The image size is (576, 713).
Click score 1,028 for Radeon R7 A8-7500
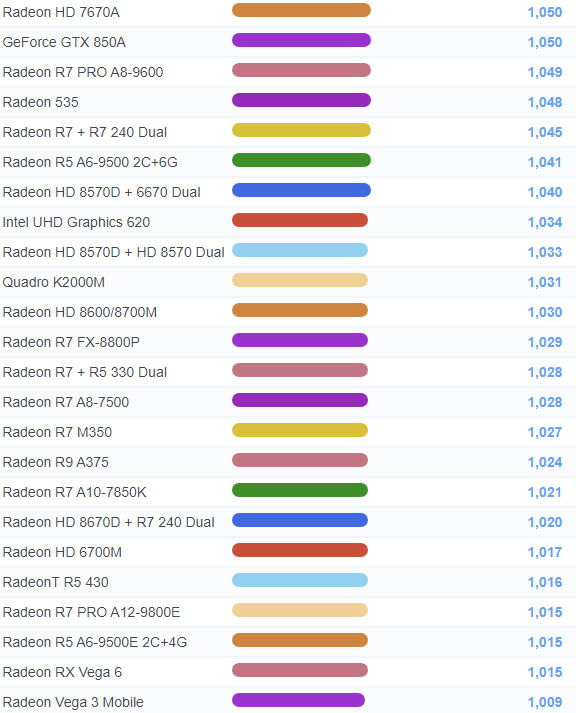click(545, 402)
